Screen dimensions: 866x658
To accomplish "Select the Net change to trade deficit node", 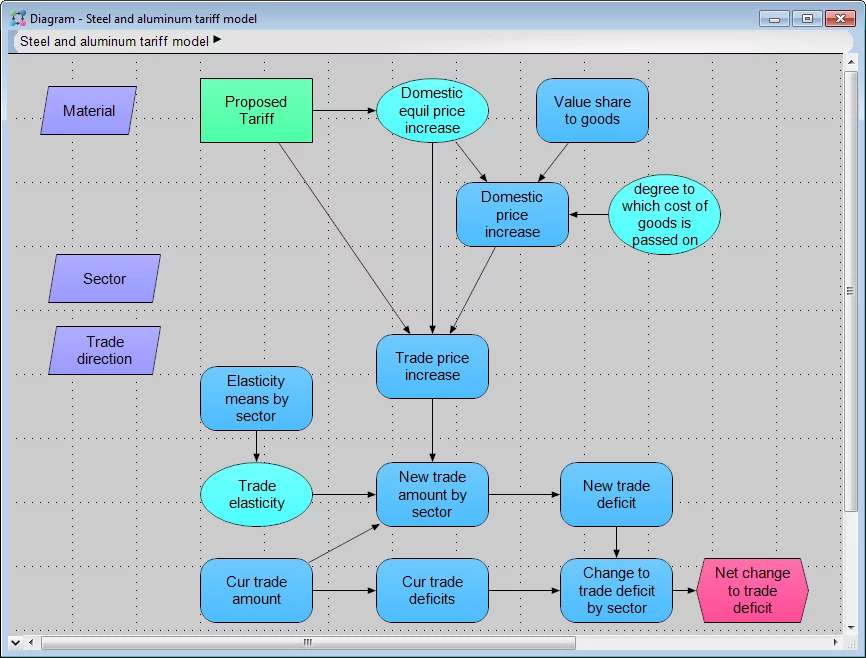I will point(752,591).
